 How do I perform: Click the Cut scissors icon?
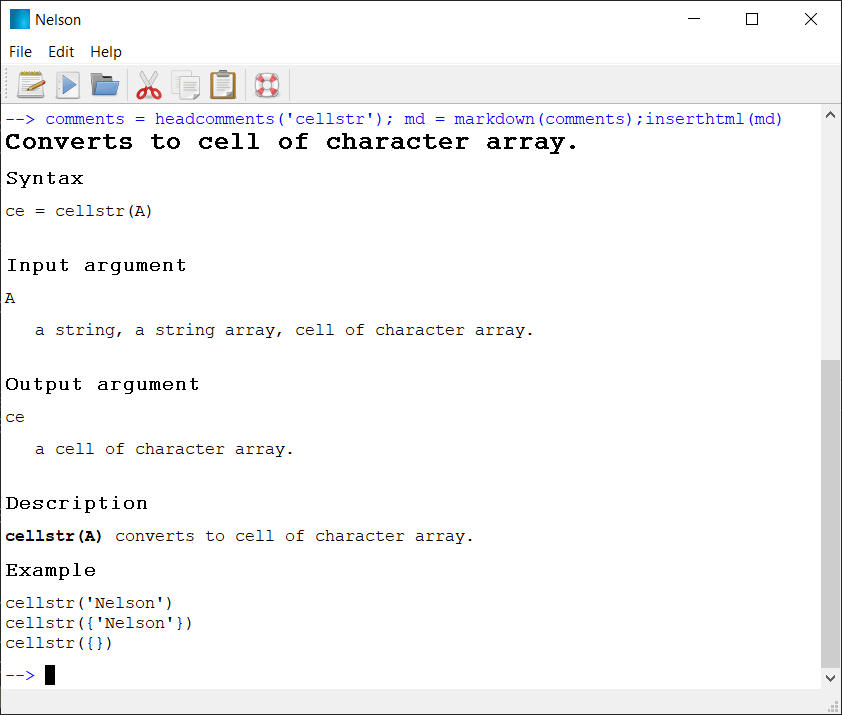pos(149,85)
